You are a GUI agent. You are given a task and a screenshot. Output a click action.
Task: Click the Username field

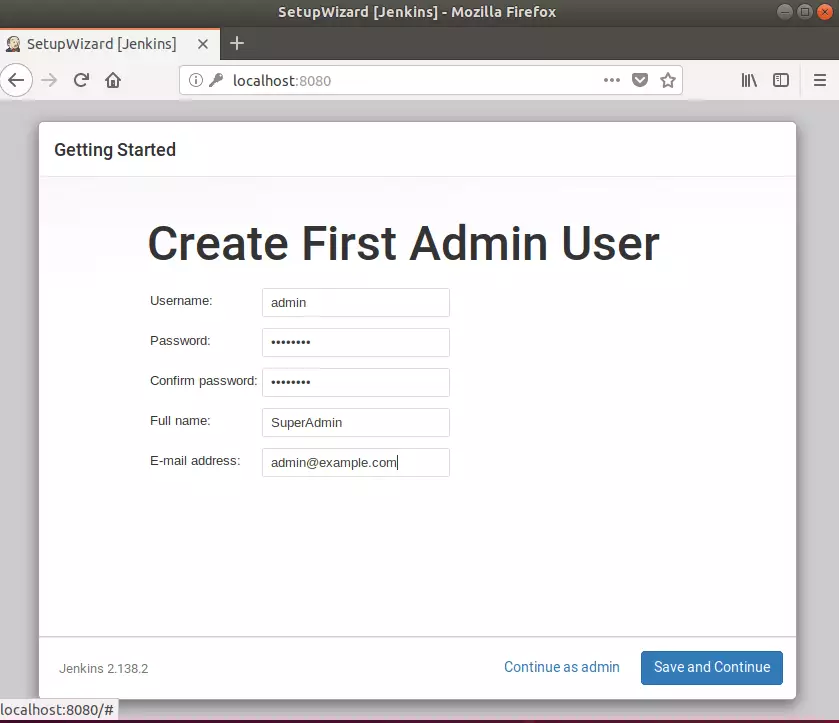point(356,303)
